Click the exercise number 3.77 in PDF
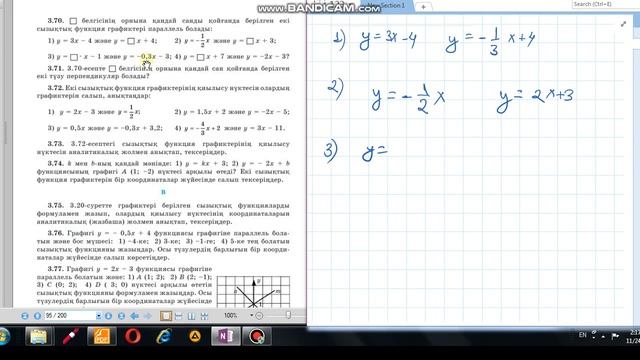Screen dimensions: 640x360 point(56,269)
